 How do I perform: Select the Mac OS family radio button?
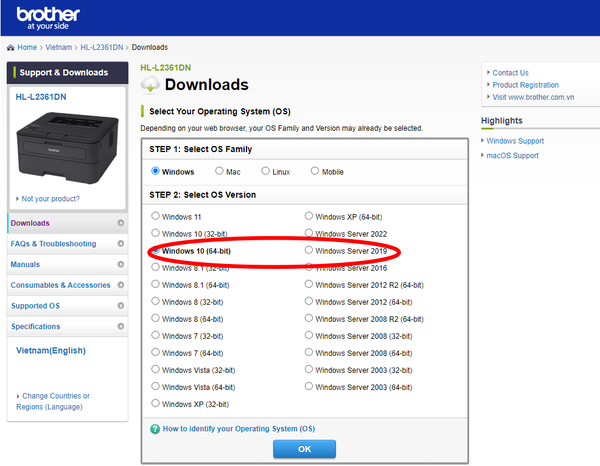click(x=219, y=171)
